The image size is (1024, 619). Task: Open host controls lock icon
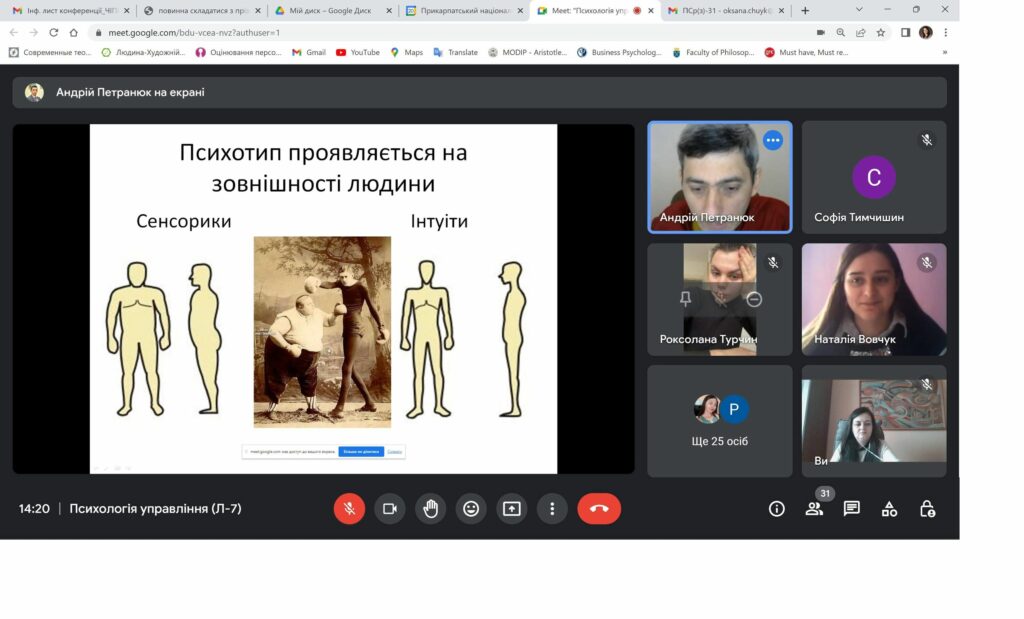point(927,509)
